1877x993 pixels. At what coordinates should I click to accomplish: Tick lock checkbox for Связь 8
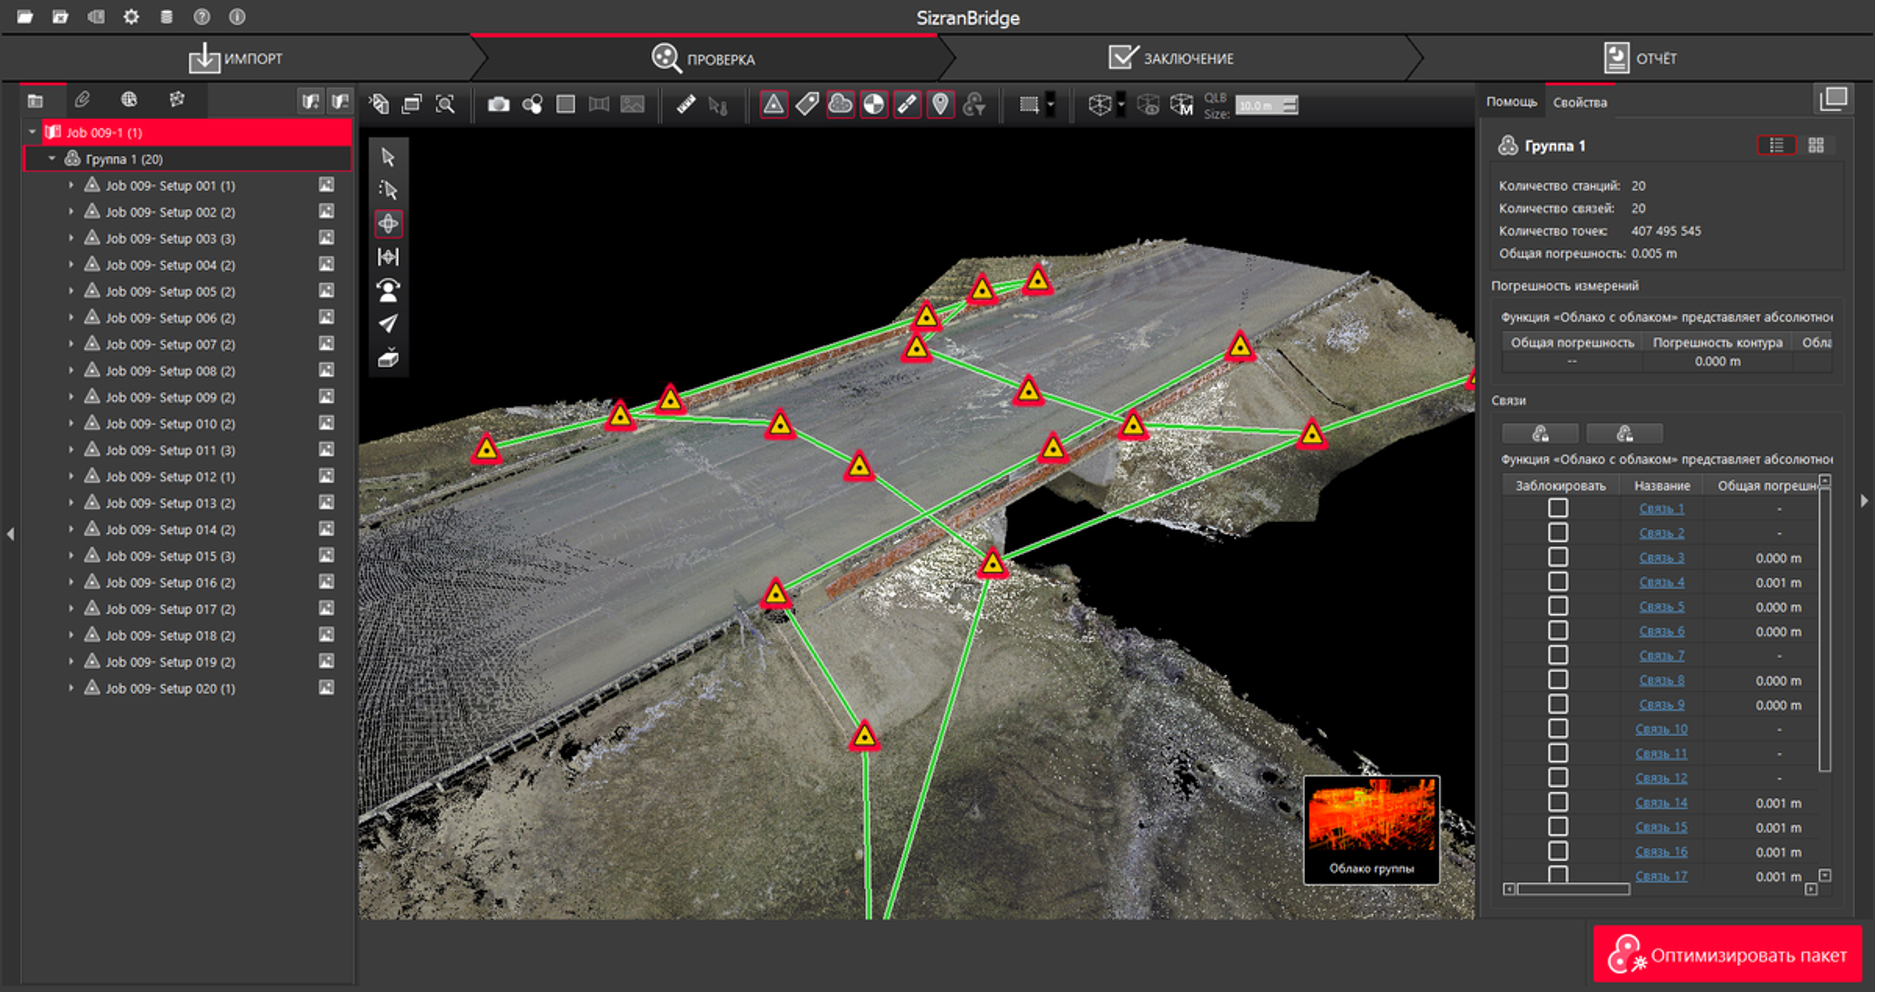click(x=1558, y=680)
